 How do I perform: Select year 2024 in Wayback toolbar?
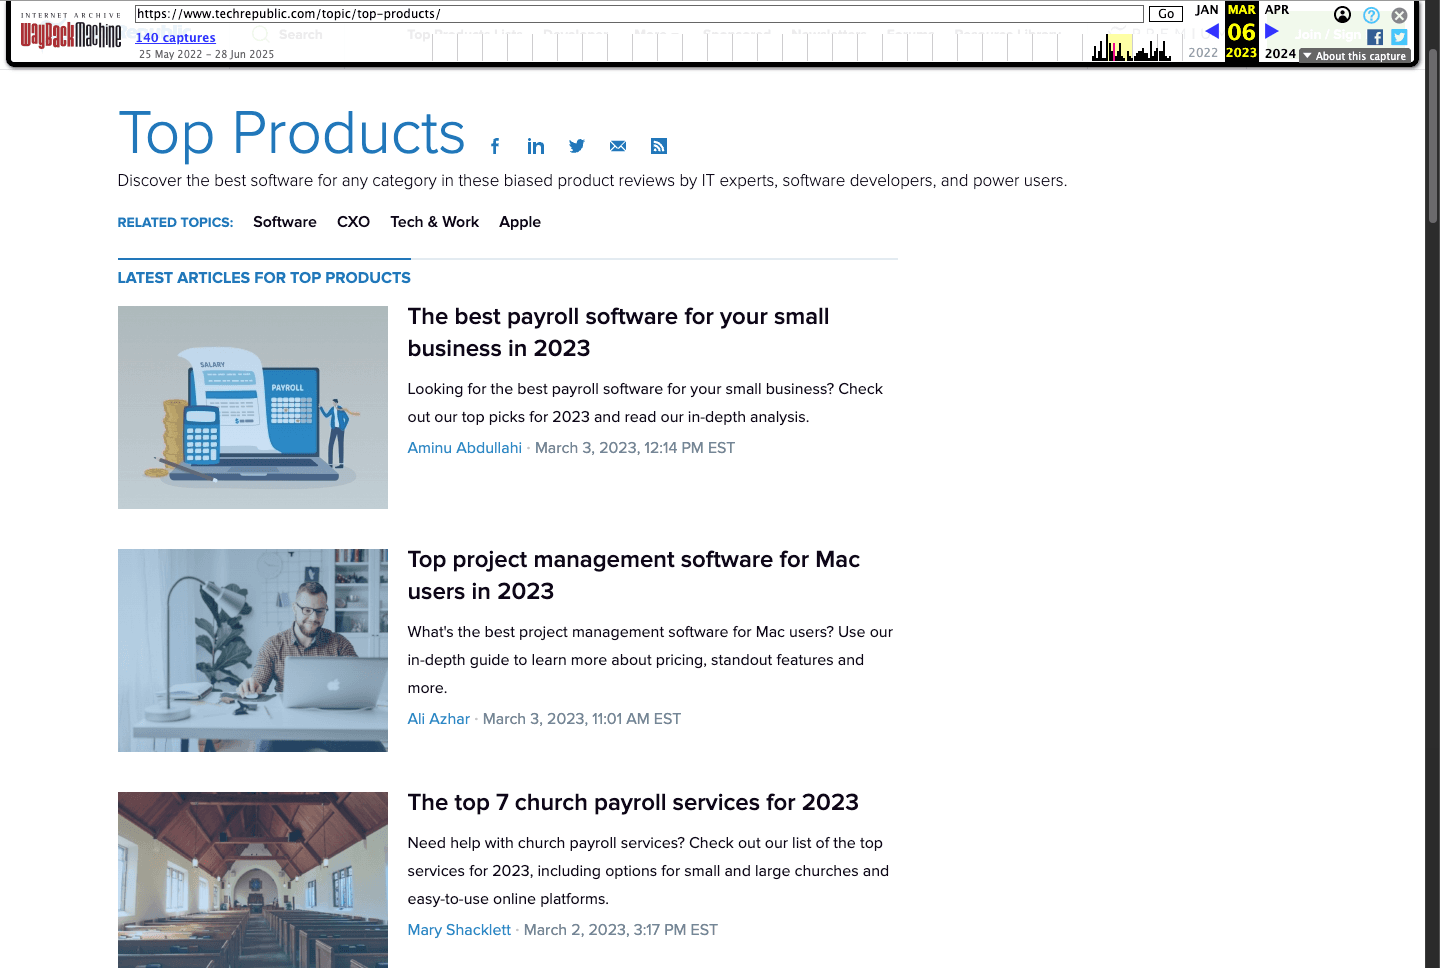1280,53
